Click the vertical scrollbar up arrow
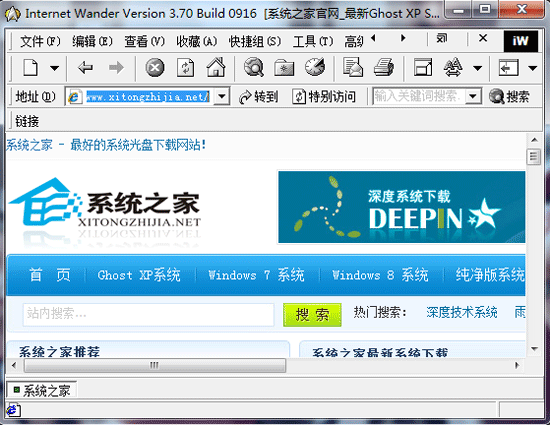Viewport: 550px width, 425px height. 534,140
